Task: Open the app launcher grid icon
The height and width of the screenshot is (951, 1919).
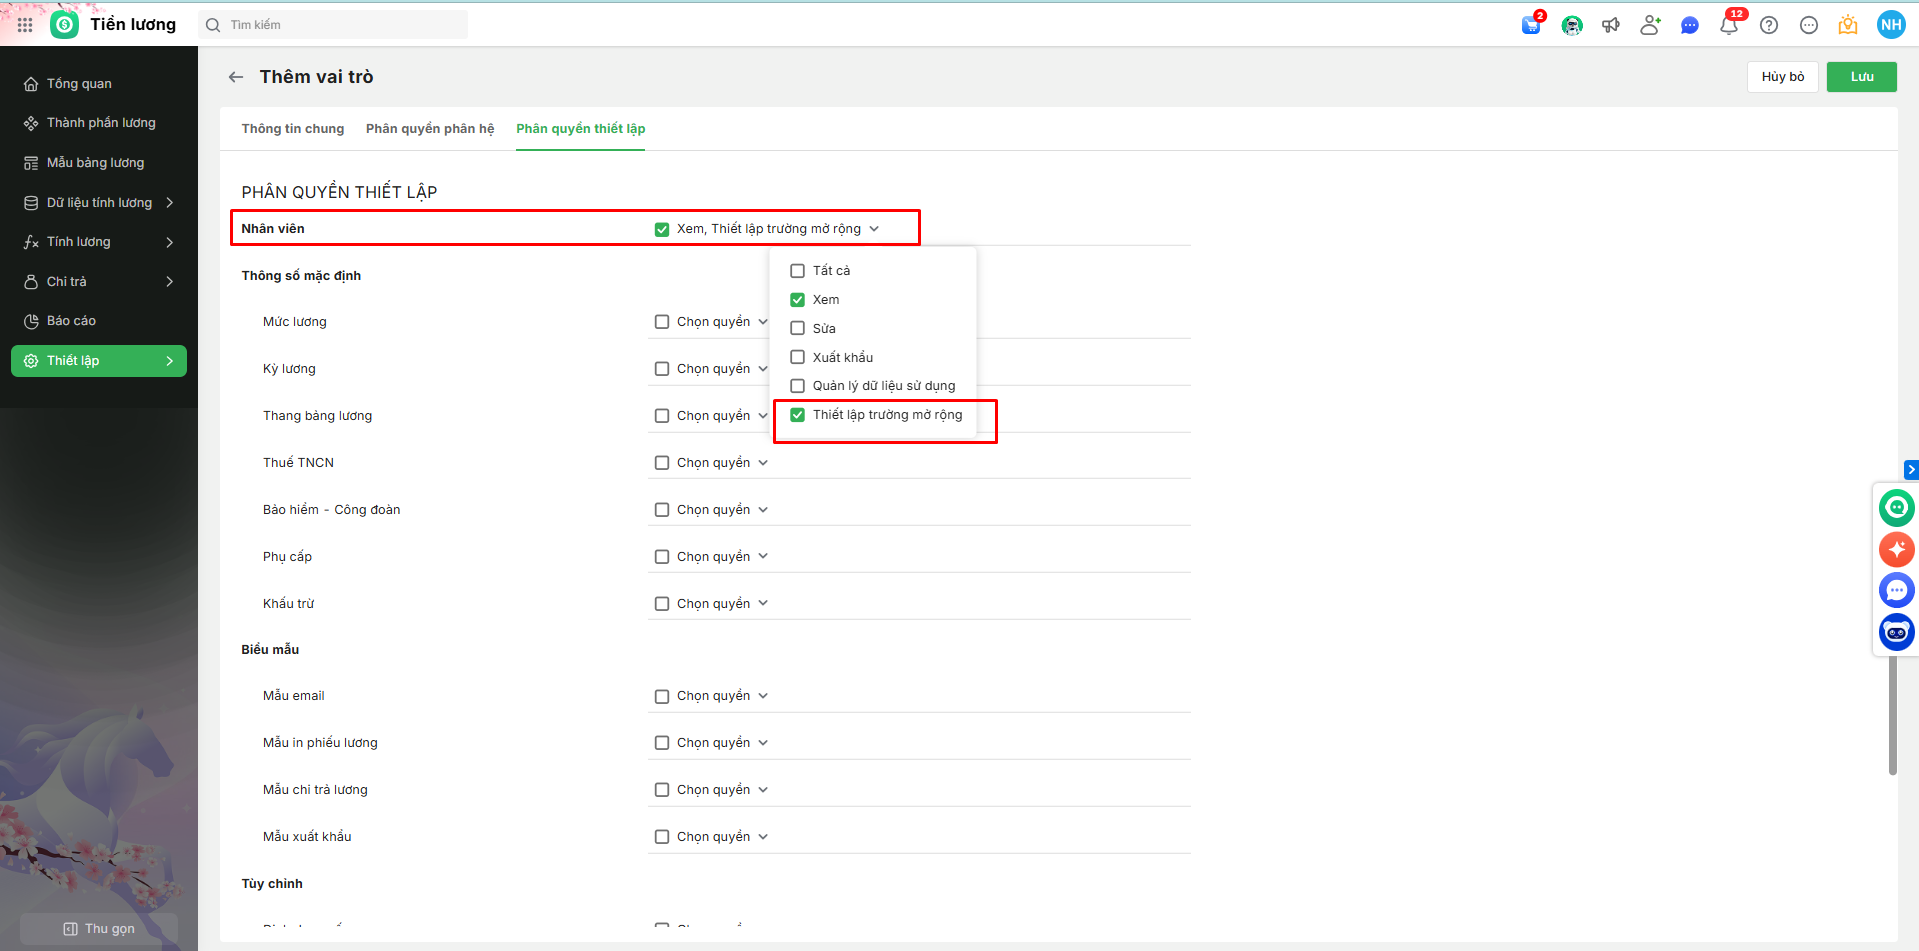Action: (x=25, y=25)
